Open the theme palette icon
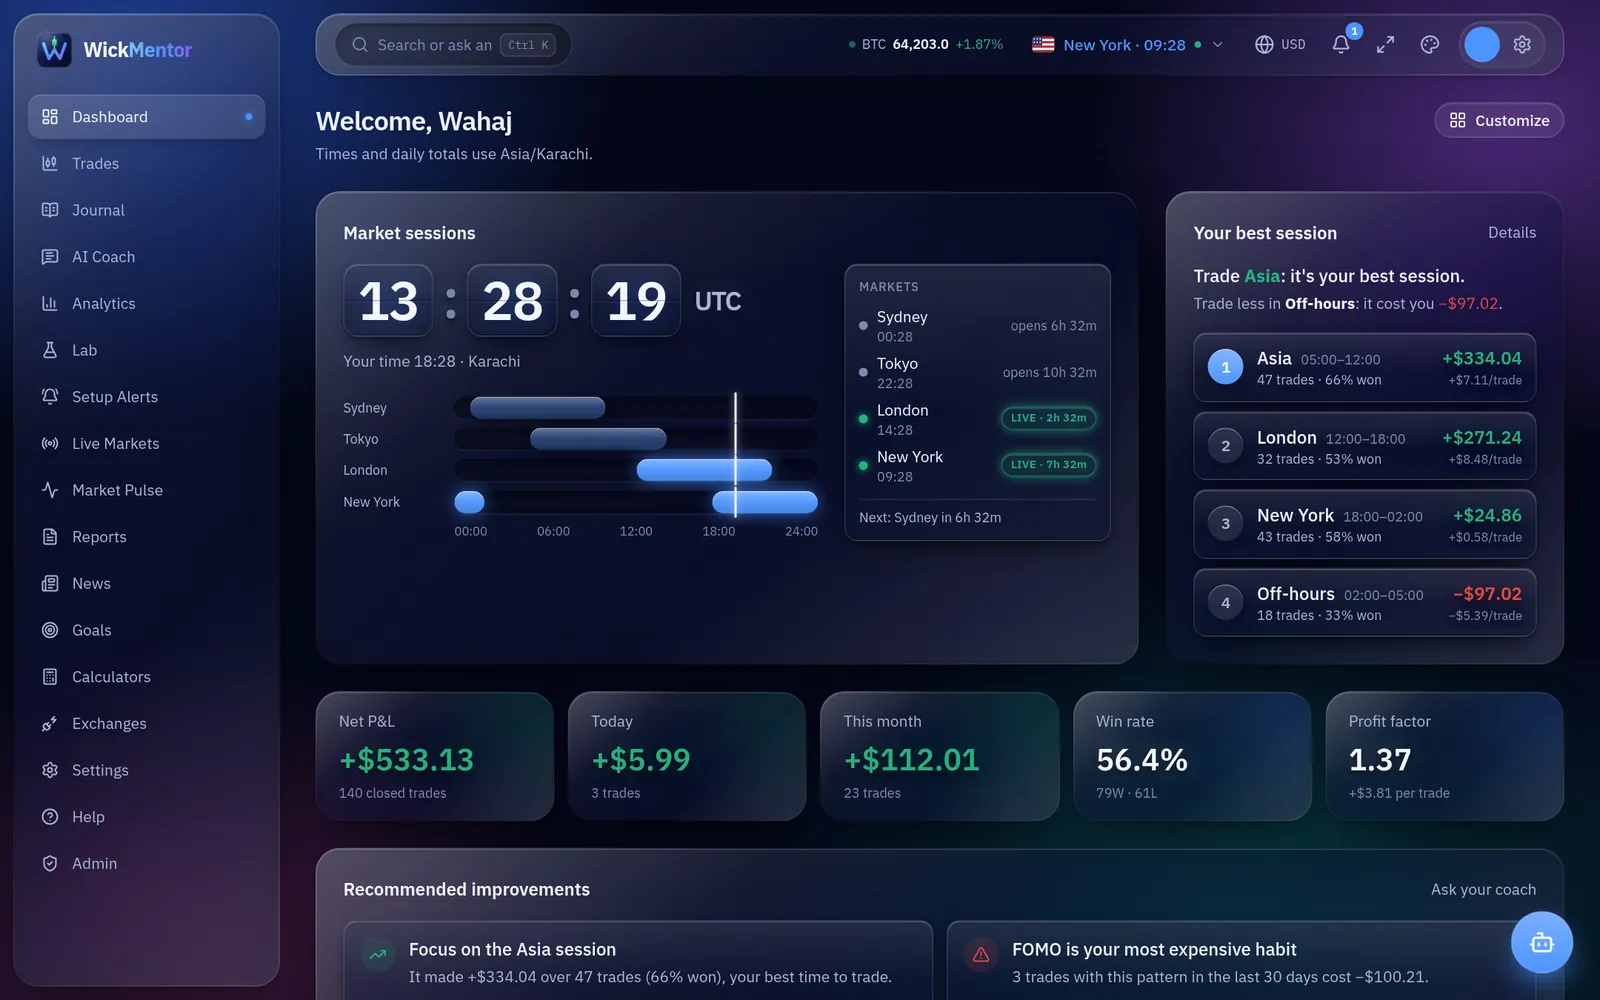The width and height of the screenshot is (1600, 1000). tap(1430, 45)
